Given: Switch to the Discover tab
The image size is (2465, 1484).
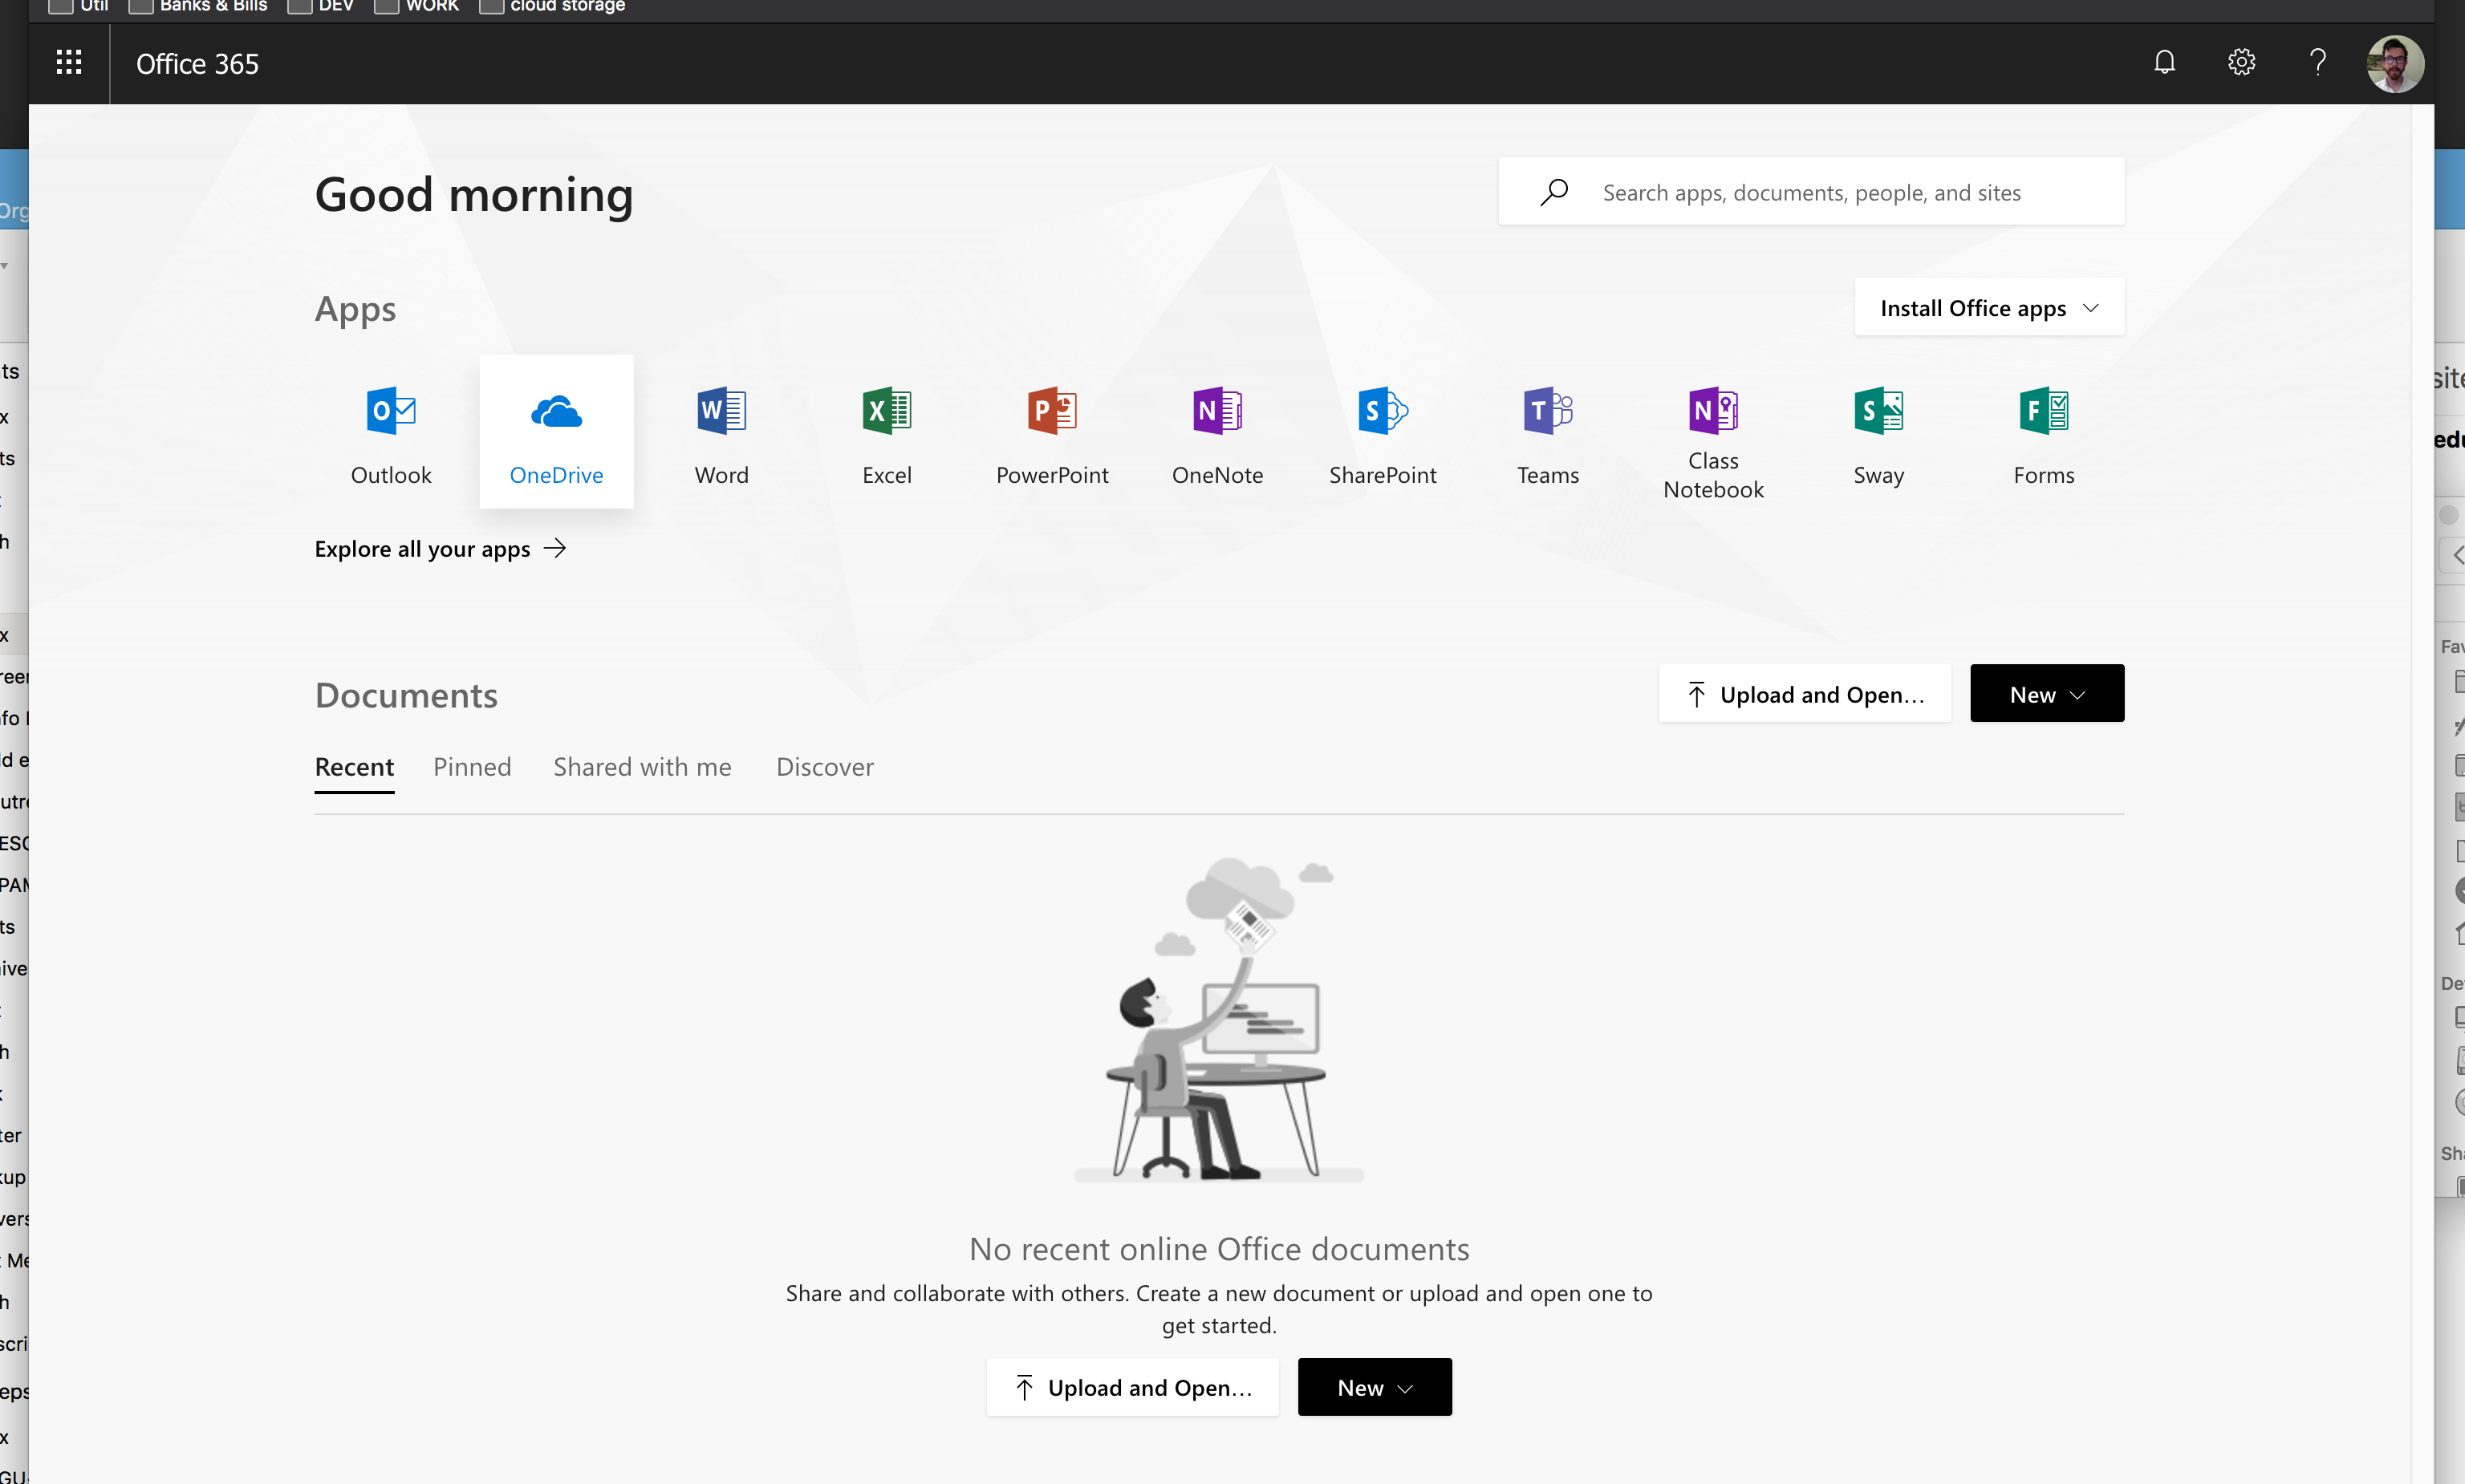Looking at the screenshot, I should [825, 767].
